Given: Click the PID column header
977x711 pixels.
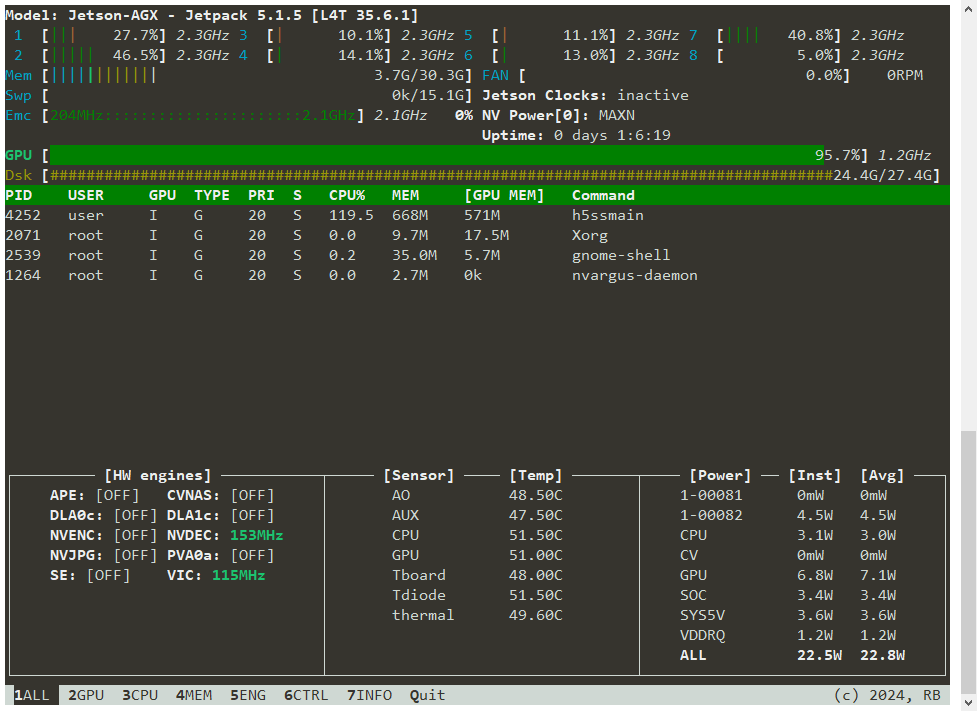Looking at the screenshot, I should [x=19, y=195].
